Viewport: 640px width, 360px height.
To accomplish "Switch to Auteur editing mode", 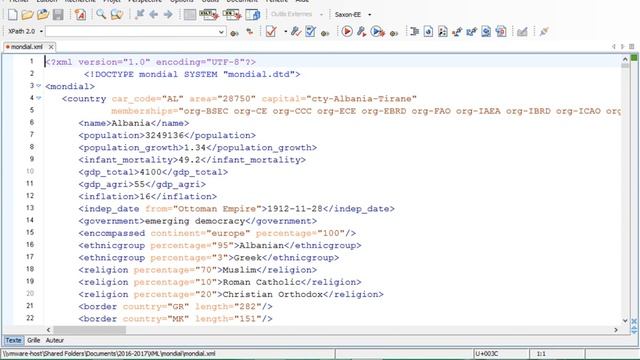I will (55, 340).
